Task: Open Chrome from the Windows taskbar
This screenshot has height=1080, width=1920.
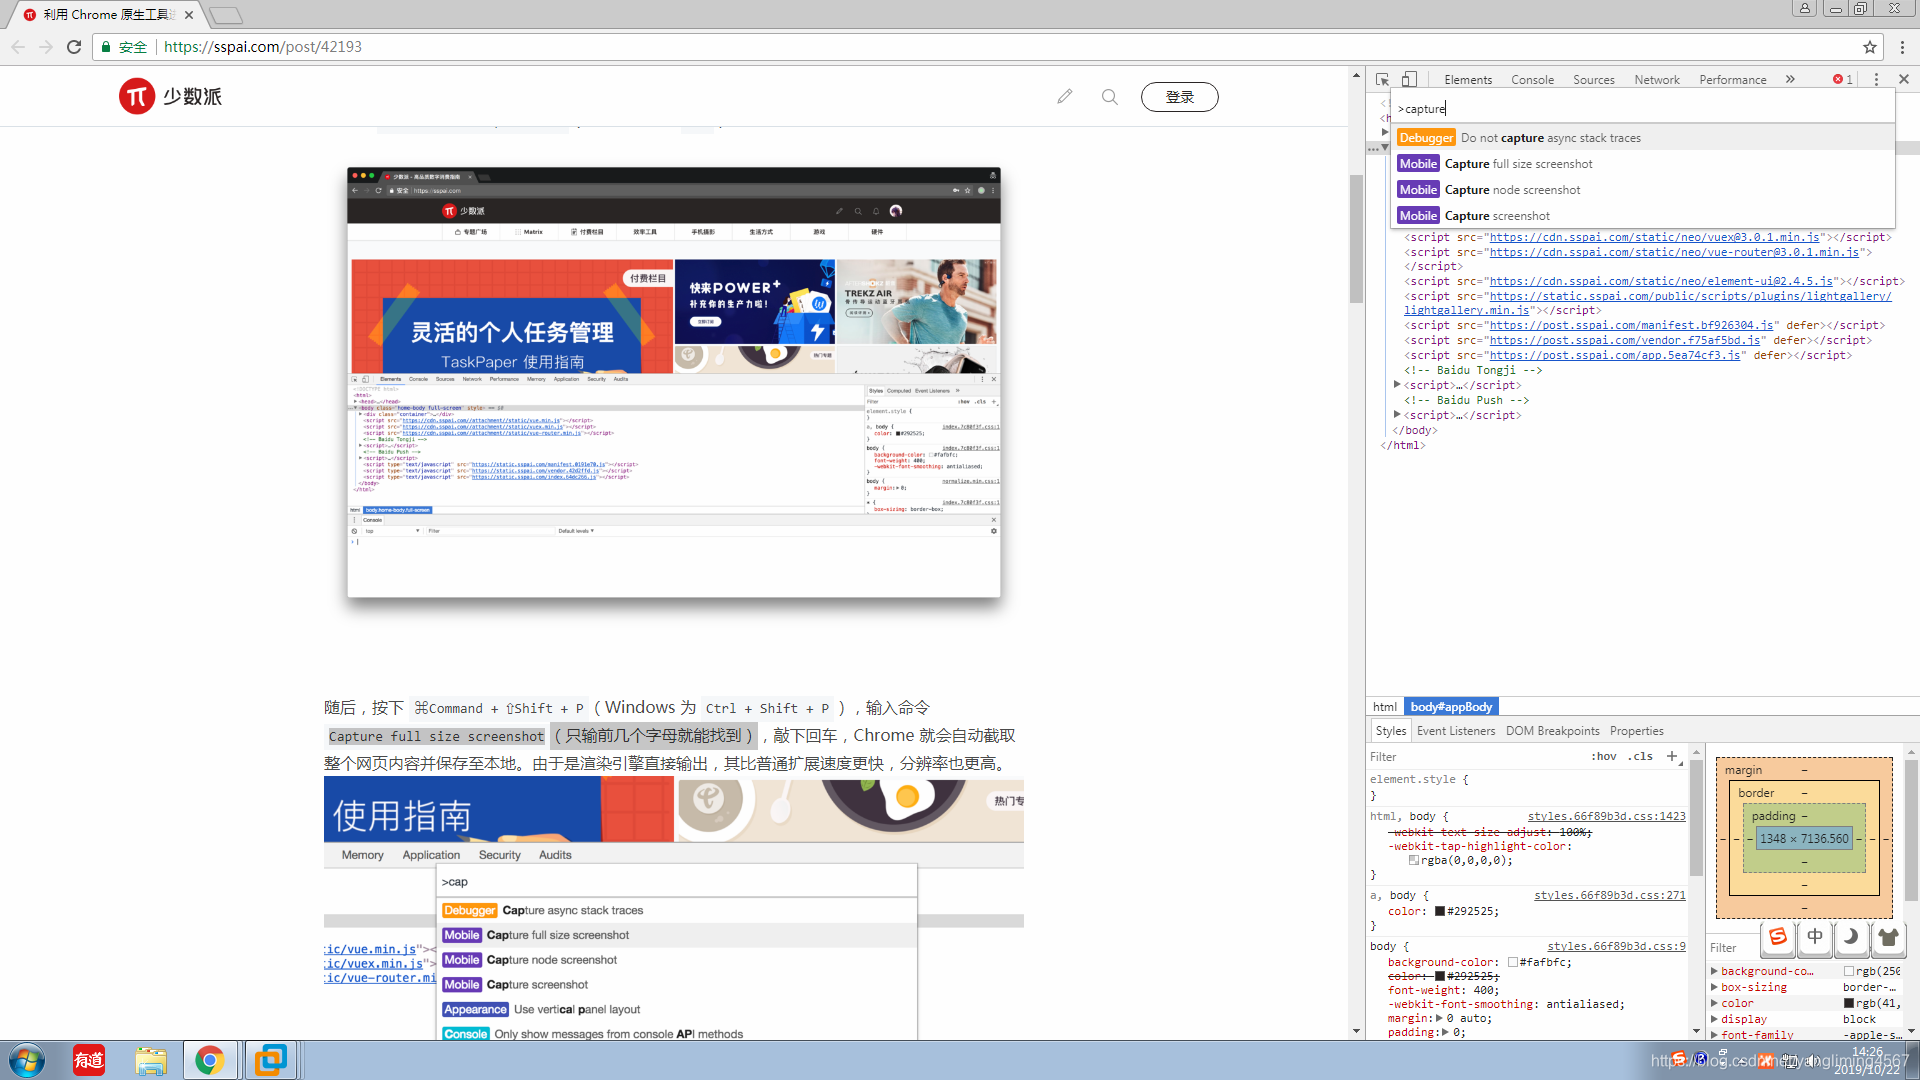Action: pos(209,1060)
